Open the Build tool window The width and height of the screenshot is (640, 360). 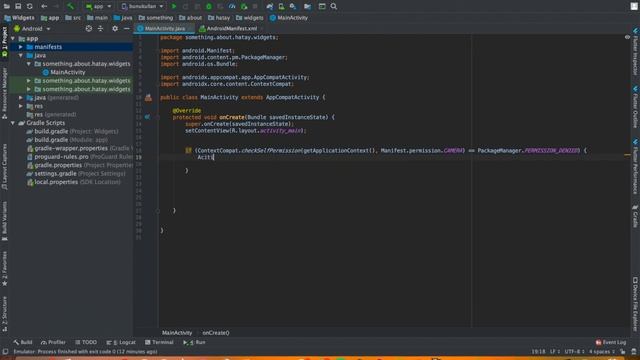point(22,342)
